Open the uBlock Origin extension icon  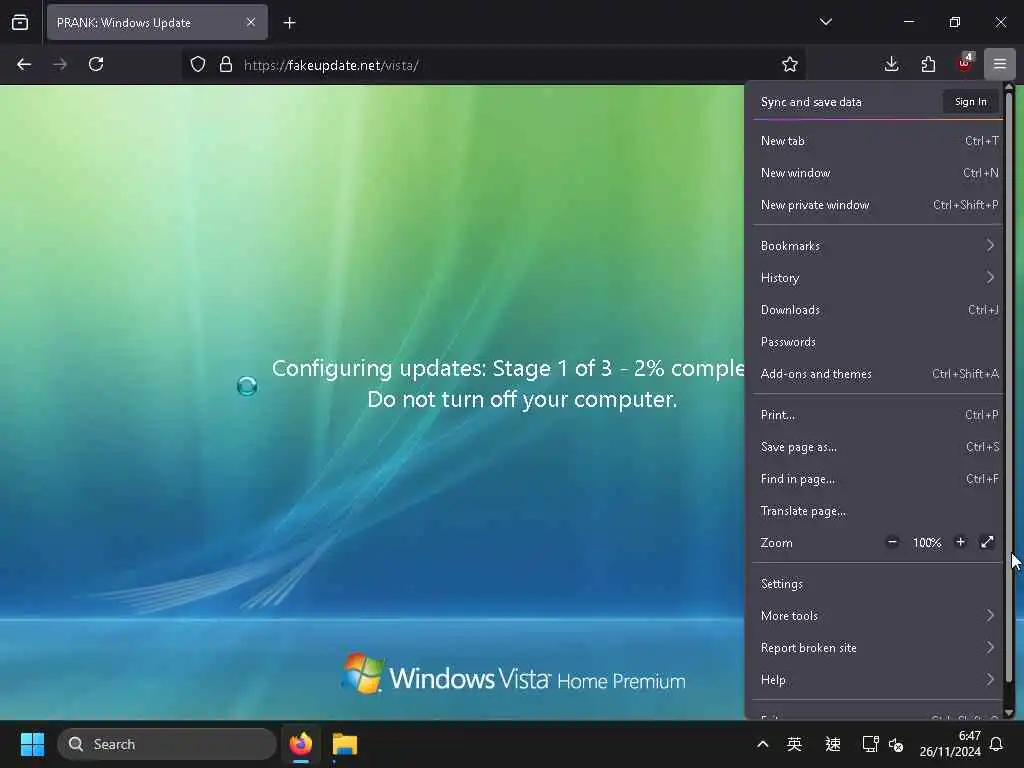click(965, 63)
